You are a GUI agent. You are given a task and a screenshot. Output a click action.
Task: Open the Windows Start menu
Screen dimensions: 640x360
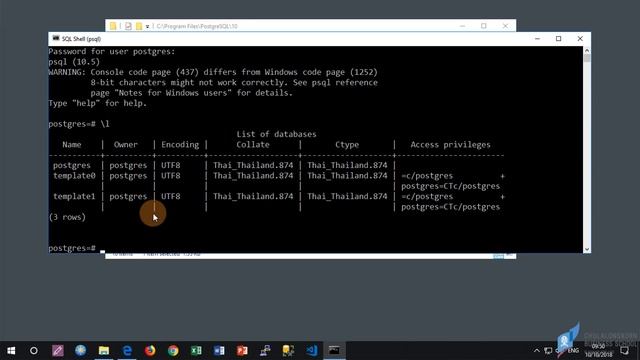11,351
